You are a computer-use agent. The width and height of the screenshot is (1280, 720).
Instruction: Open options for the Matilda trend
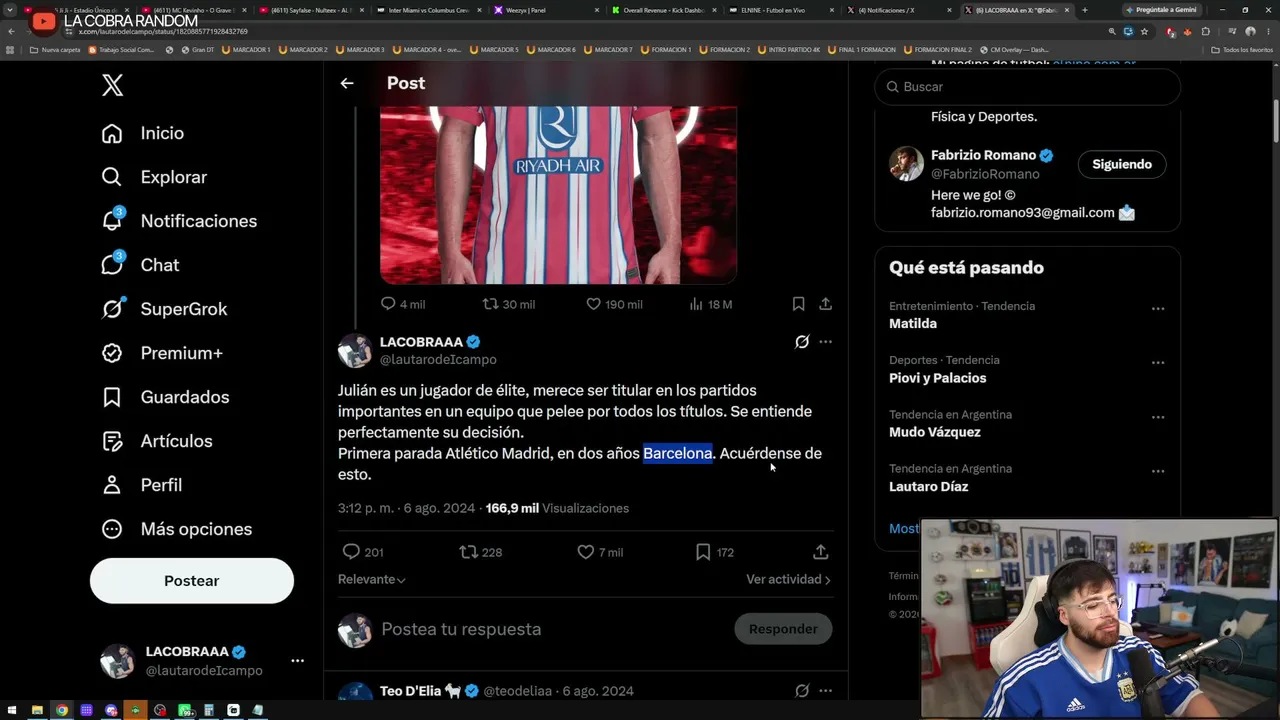(x=1158, y=309)
